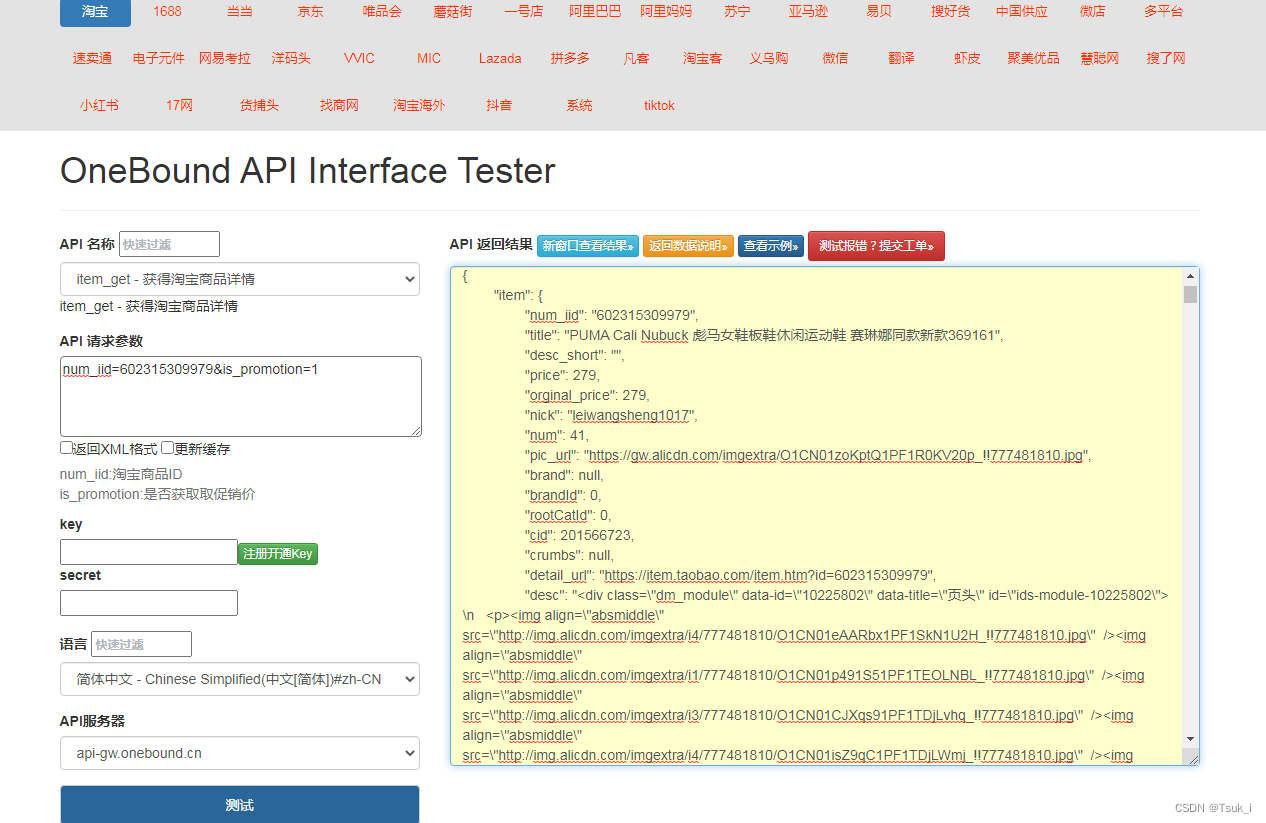Open the 找商网 platform link
This screenshot has width=1266, height=823.
pos(339,105)
